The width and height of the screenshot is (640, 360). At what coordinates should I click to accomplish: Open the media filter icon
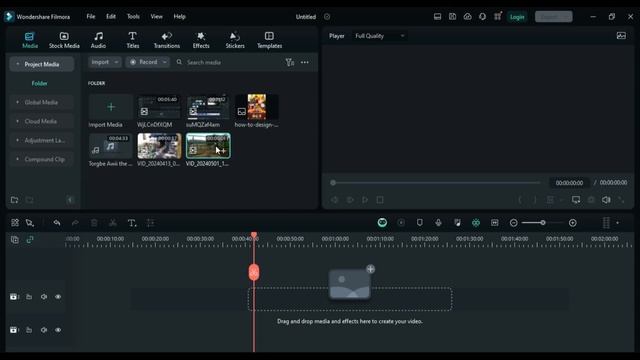(289, 62)
